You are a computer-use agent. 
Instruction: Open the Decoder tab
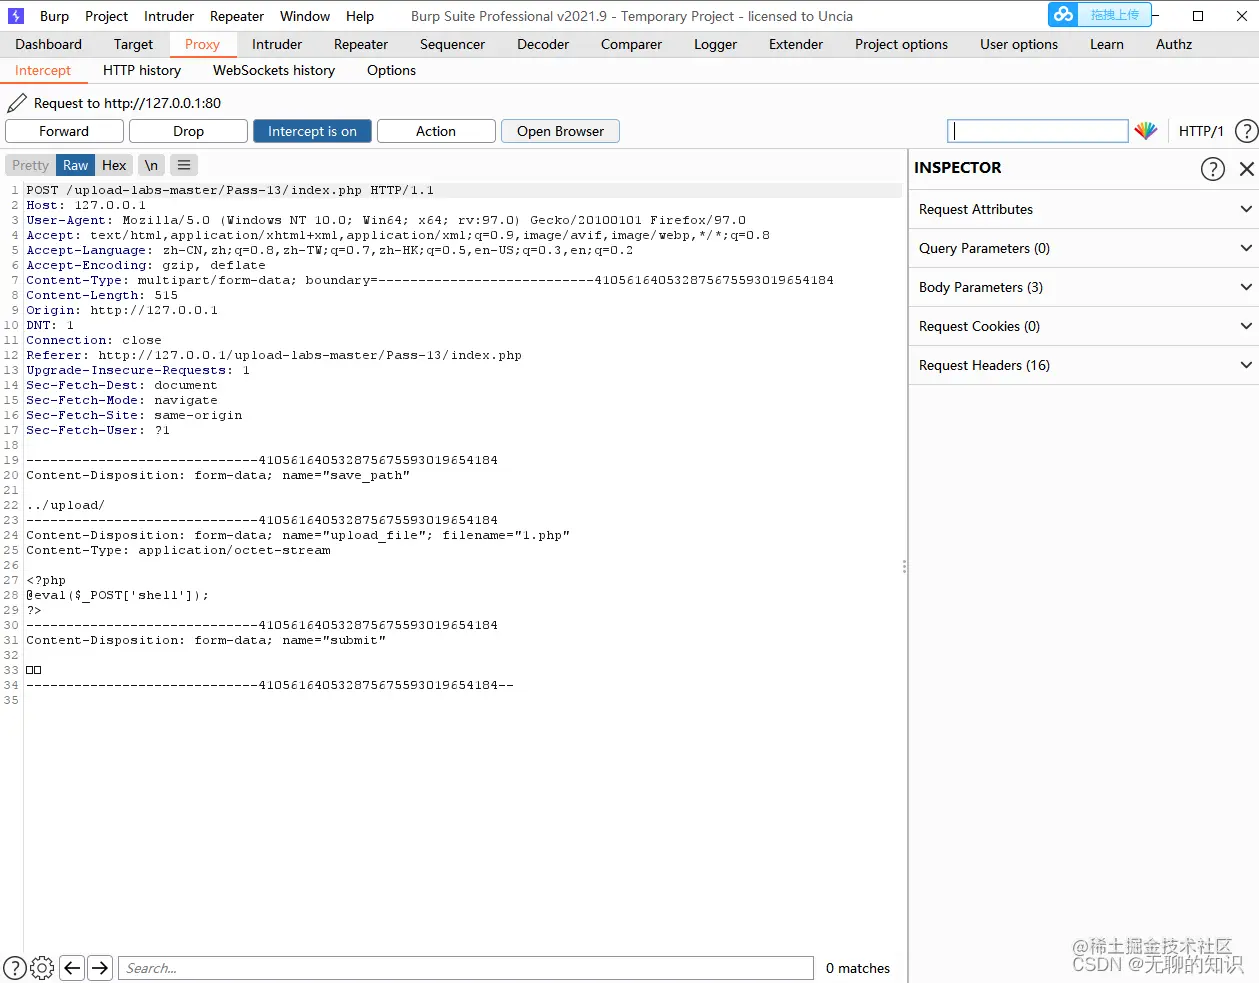point(543,44)
